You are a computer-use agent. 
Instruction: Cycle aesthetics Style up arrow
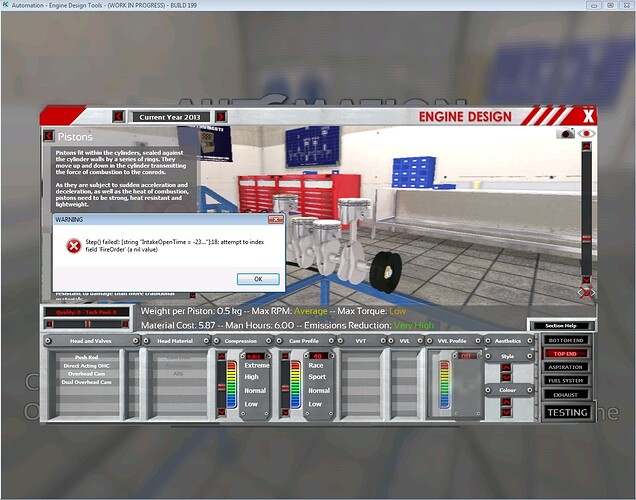pos(506,368)
